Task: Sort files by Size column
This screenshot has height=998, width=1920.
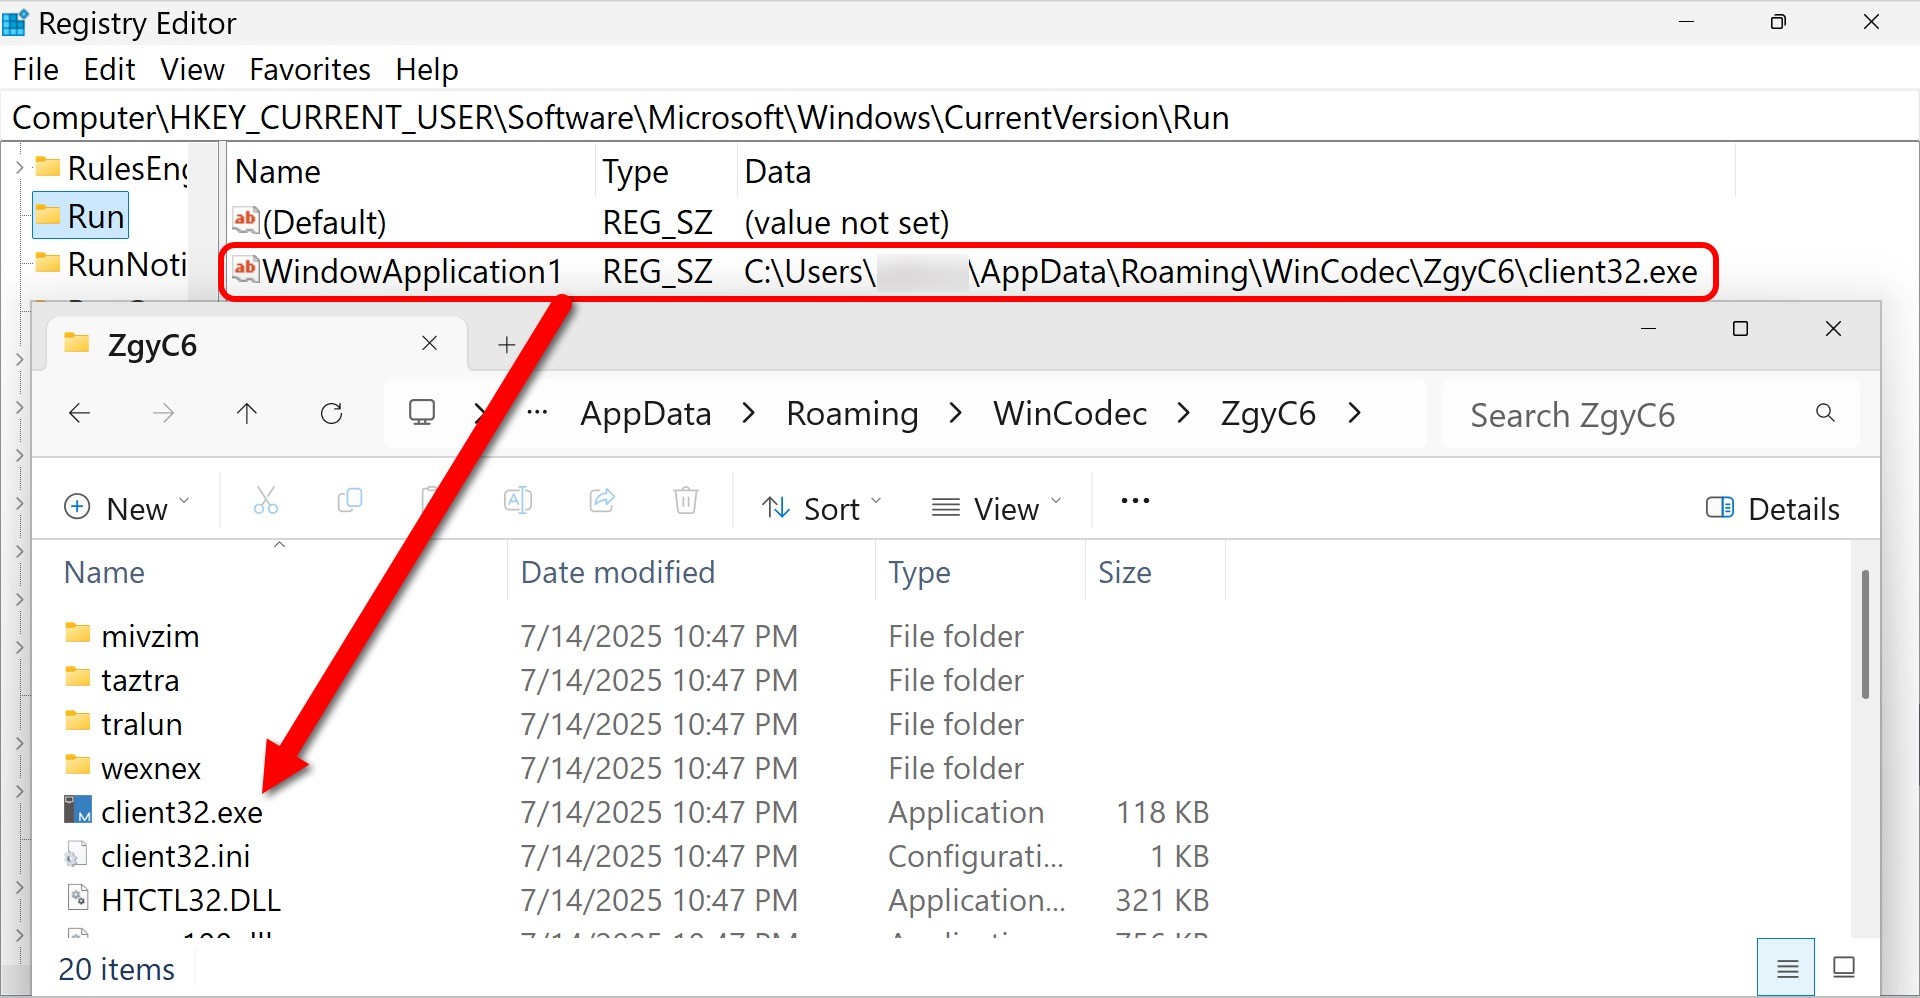Action: [x=1124, y=572]
